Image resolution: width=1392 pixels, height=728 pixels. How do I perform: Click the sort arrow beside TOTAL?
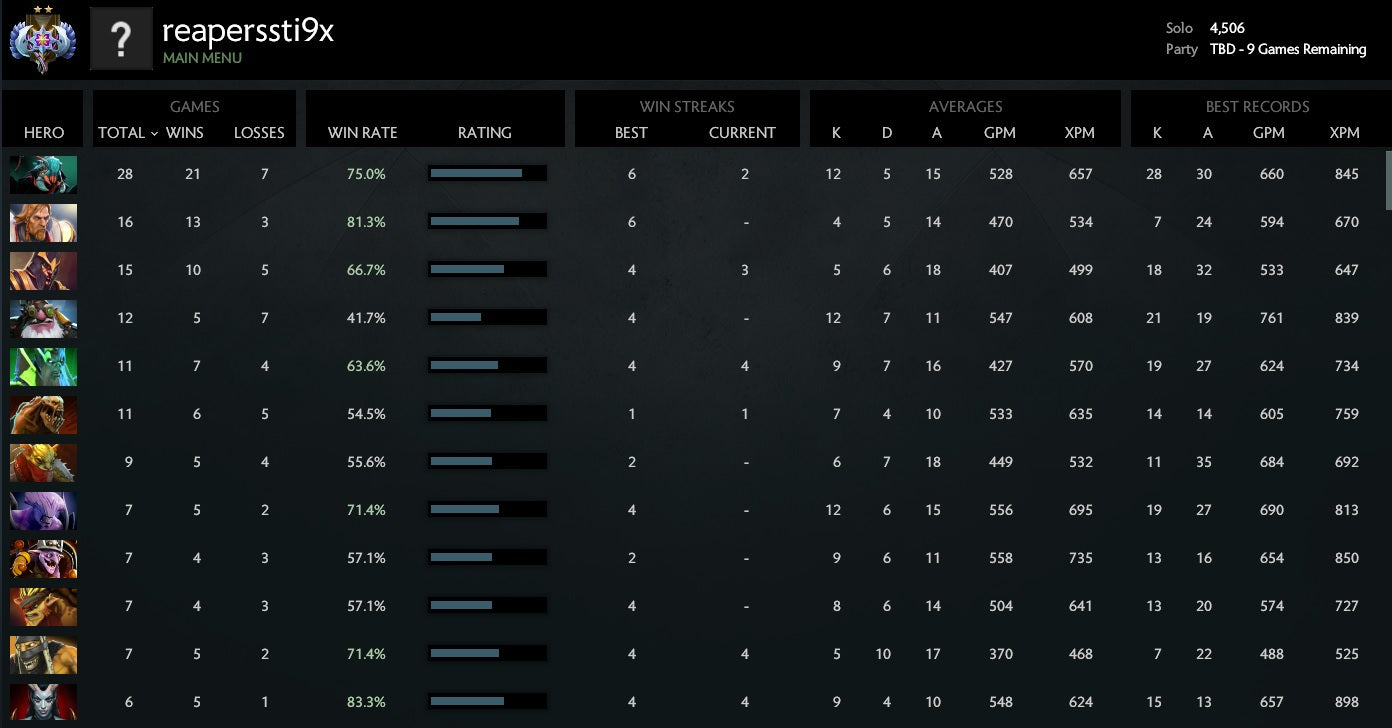[x=154, y=133]
